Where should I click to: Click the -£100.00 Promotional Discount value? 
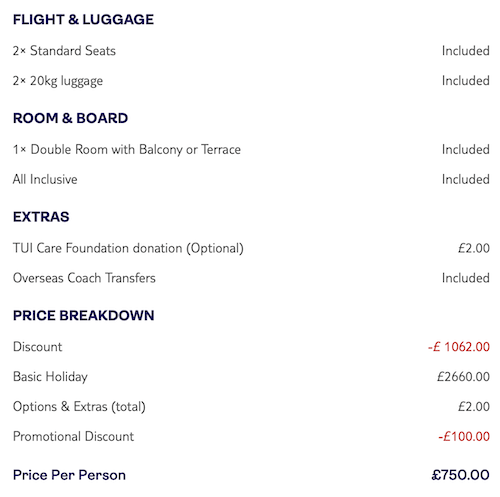464,436
